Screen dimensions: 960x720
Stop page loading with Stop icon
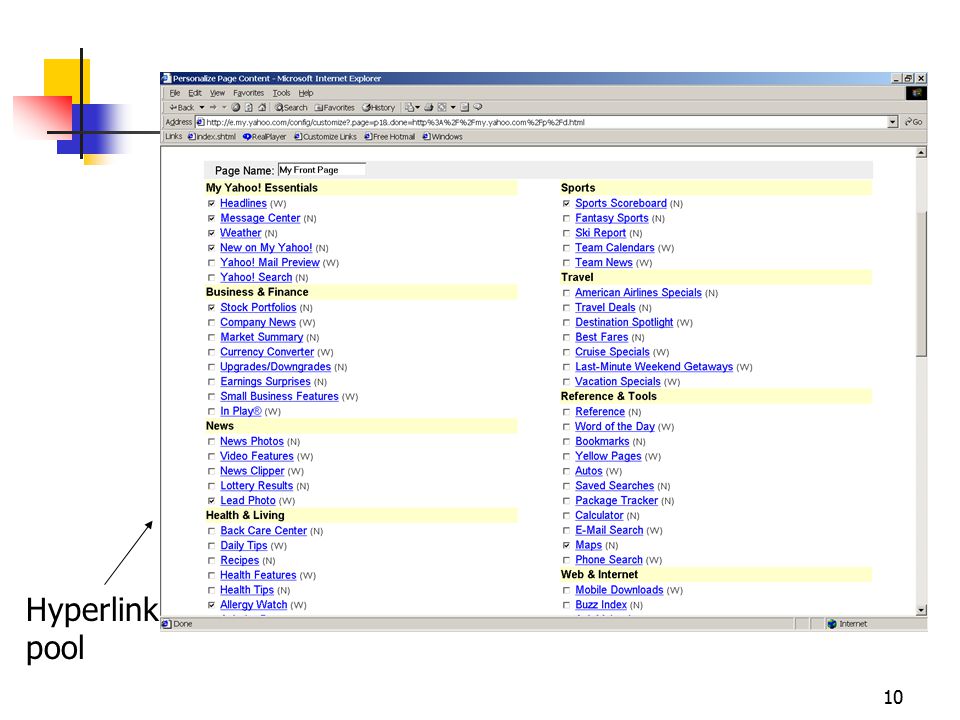click(236, 107)
